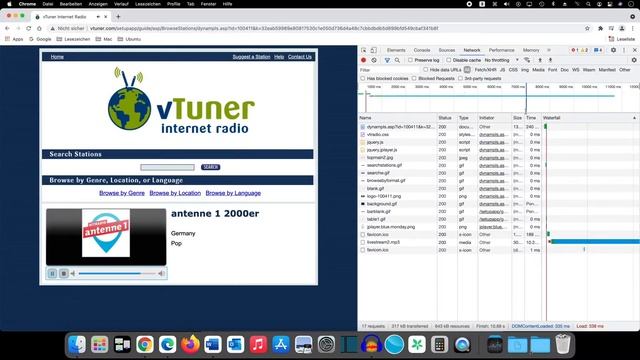Open the Sources tab
This screenshot has width=640, height=360.
tap(447, 50)
